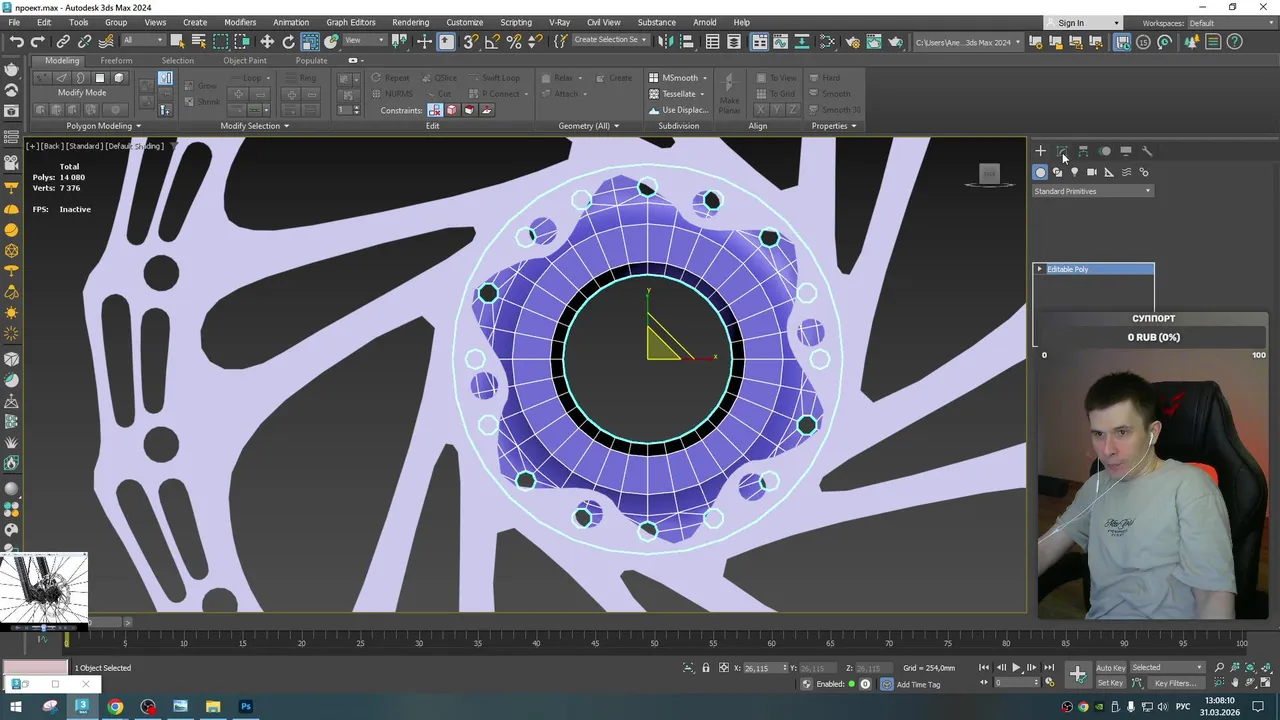Click the Tessellate button
Viewport: 1280px width, 720px height.
[677, 94]
